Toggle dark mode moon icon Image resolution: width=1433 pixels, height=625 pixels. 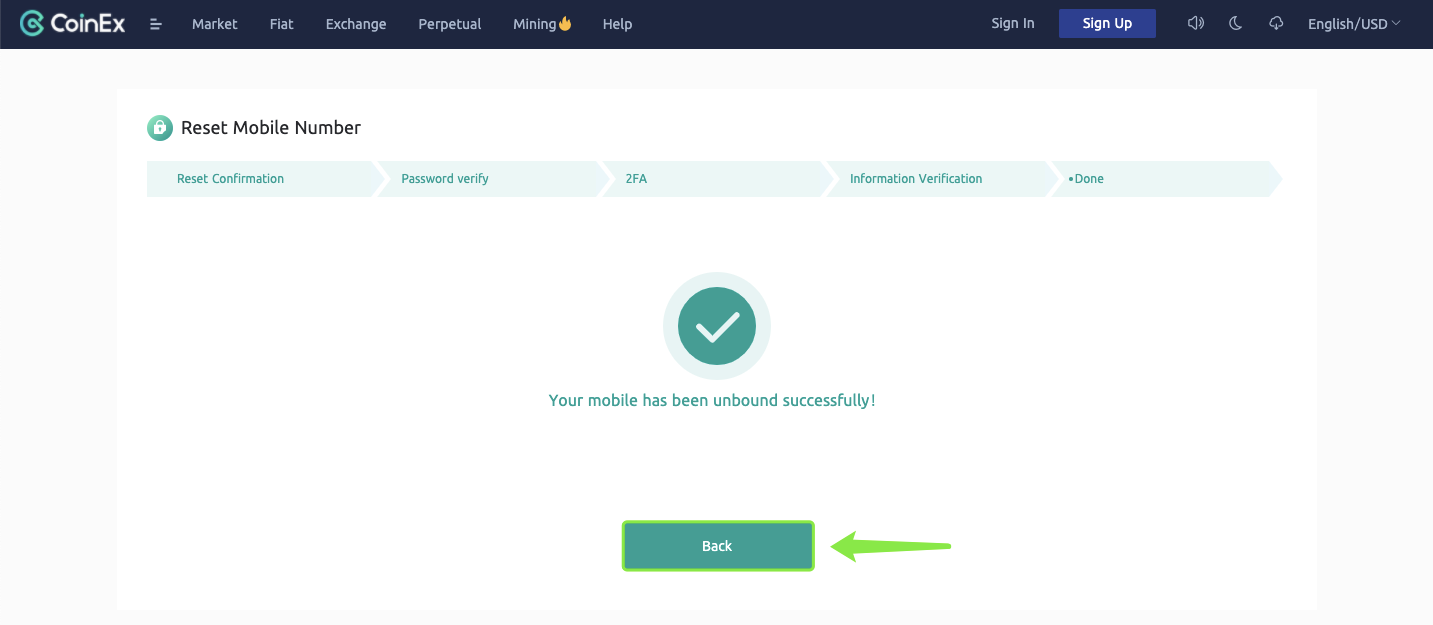point(1235,24)
